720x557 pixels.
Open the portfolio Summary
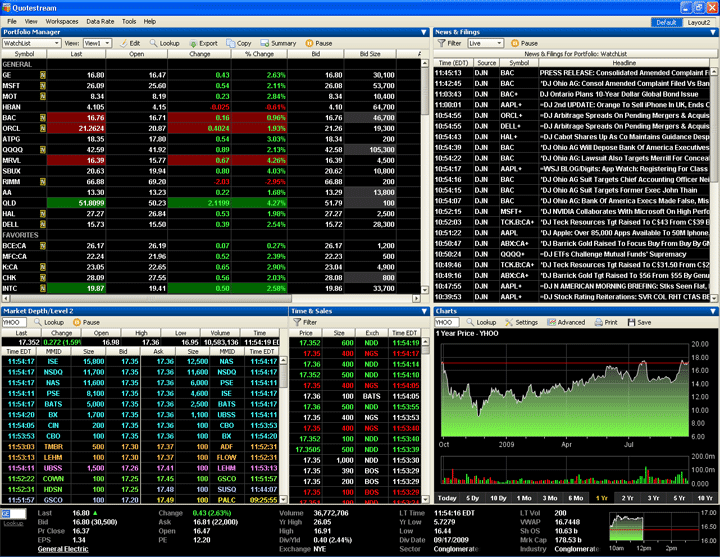278,44
